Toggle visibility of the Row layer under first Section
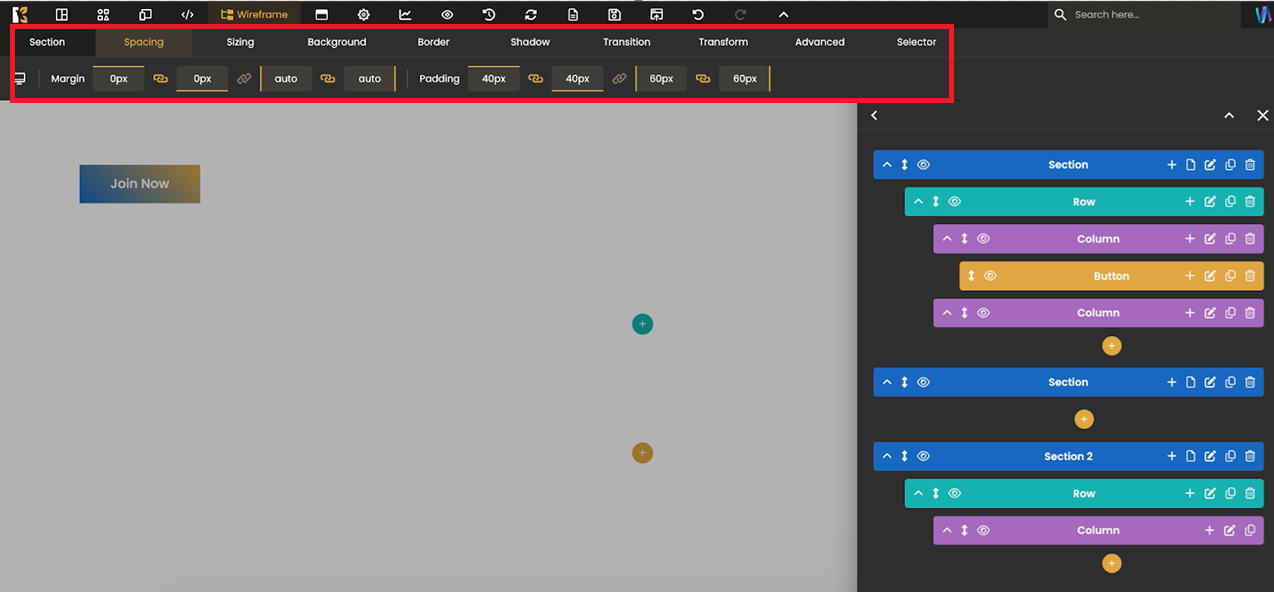1274x592 pixels. [x=954, y=202]
